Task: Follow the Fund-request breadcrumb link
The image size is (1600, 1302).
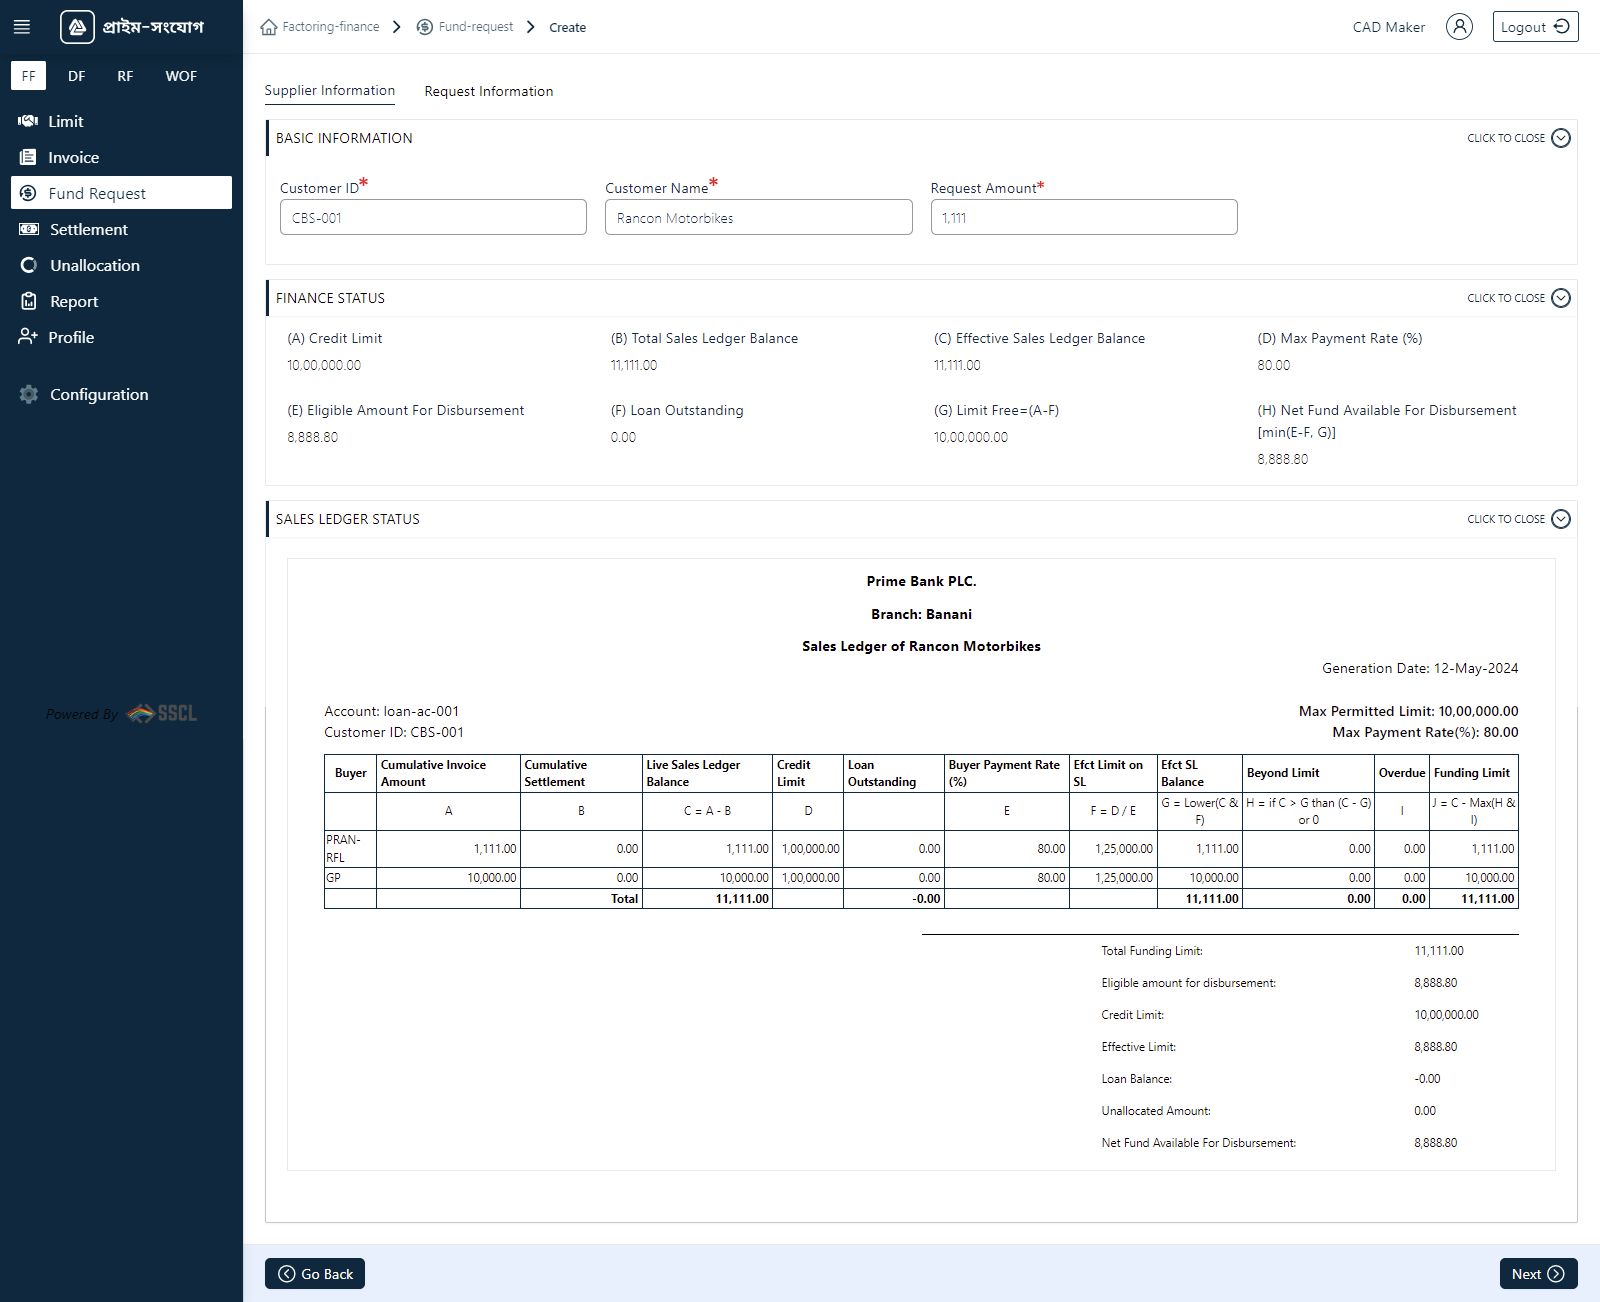Action: tap(476, 27)
